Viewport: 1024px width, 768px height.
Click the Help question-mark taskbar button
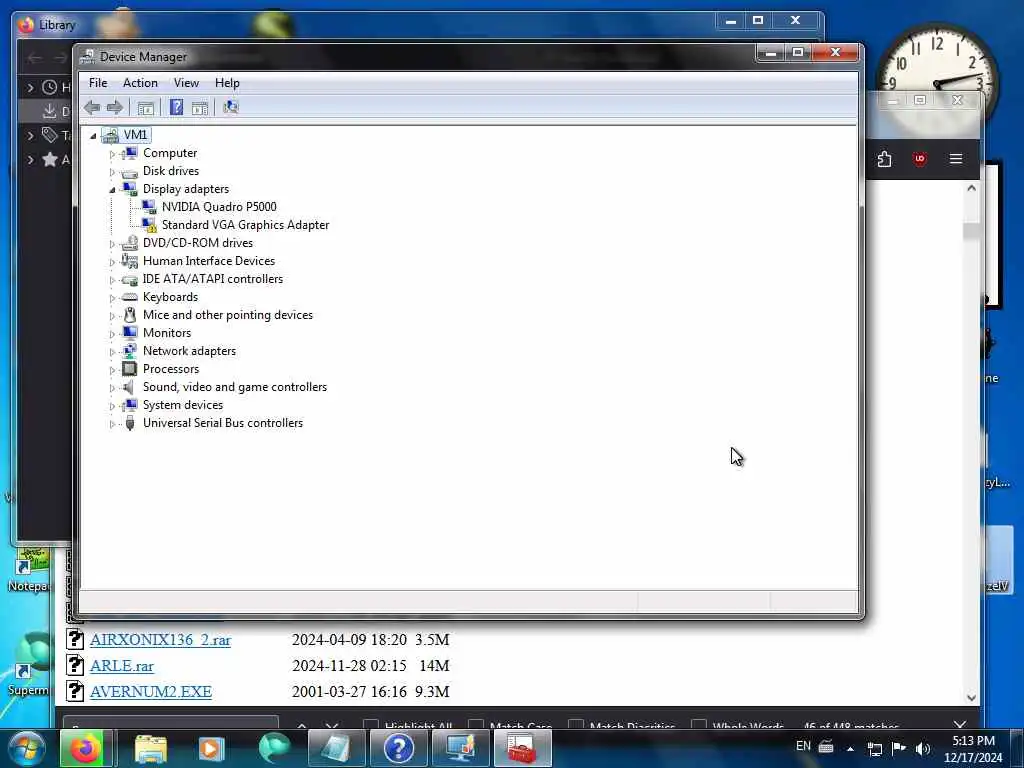398,748
